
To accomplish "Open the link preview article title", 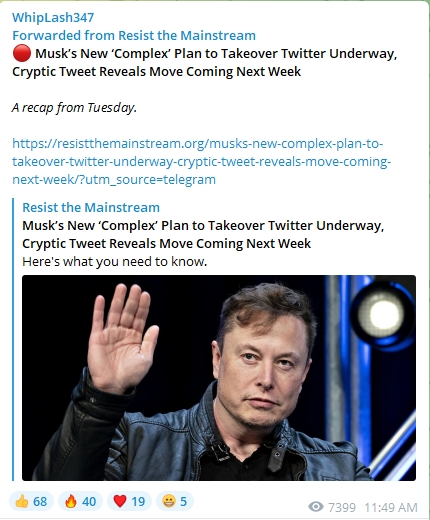I will (x=203, y=234).
